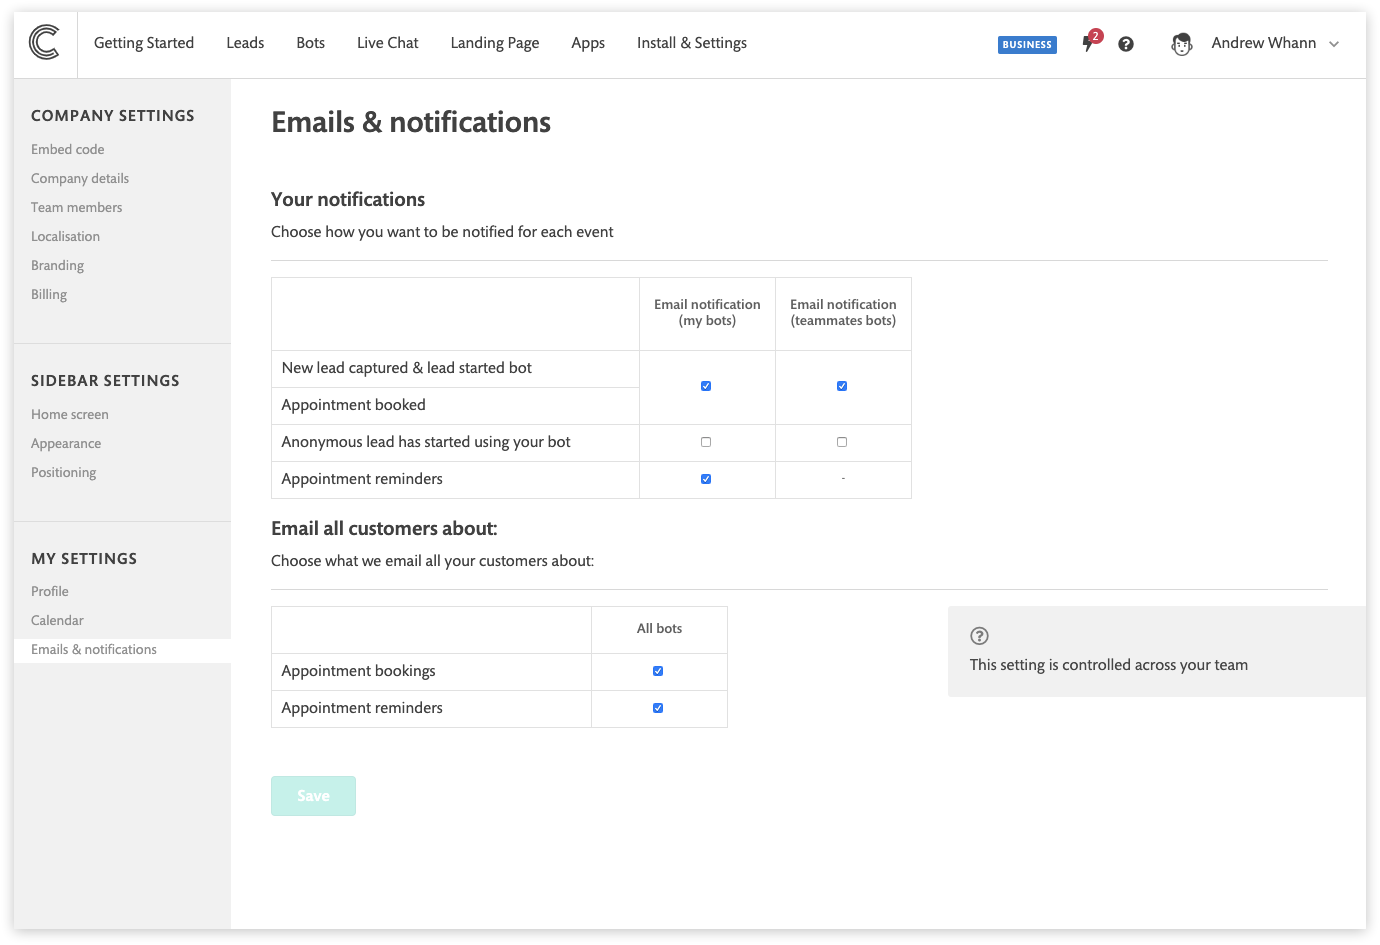Open the lightning bolt notifications icon
Viewport: 1380px width, 945px height.
pyautogui.click(x=1089, y=43)
